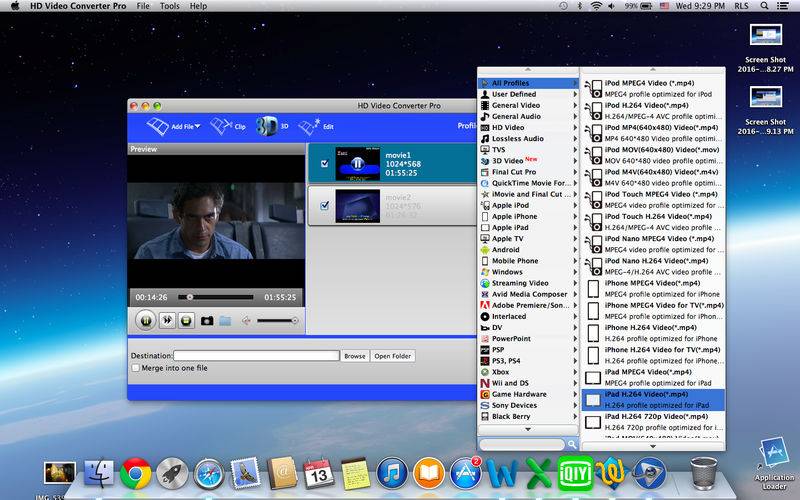Open Finder from the Dock
Viewport: 800px width, 500px height.
coord(99,473)
